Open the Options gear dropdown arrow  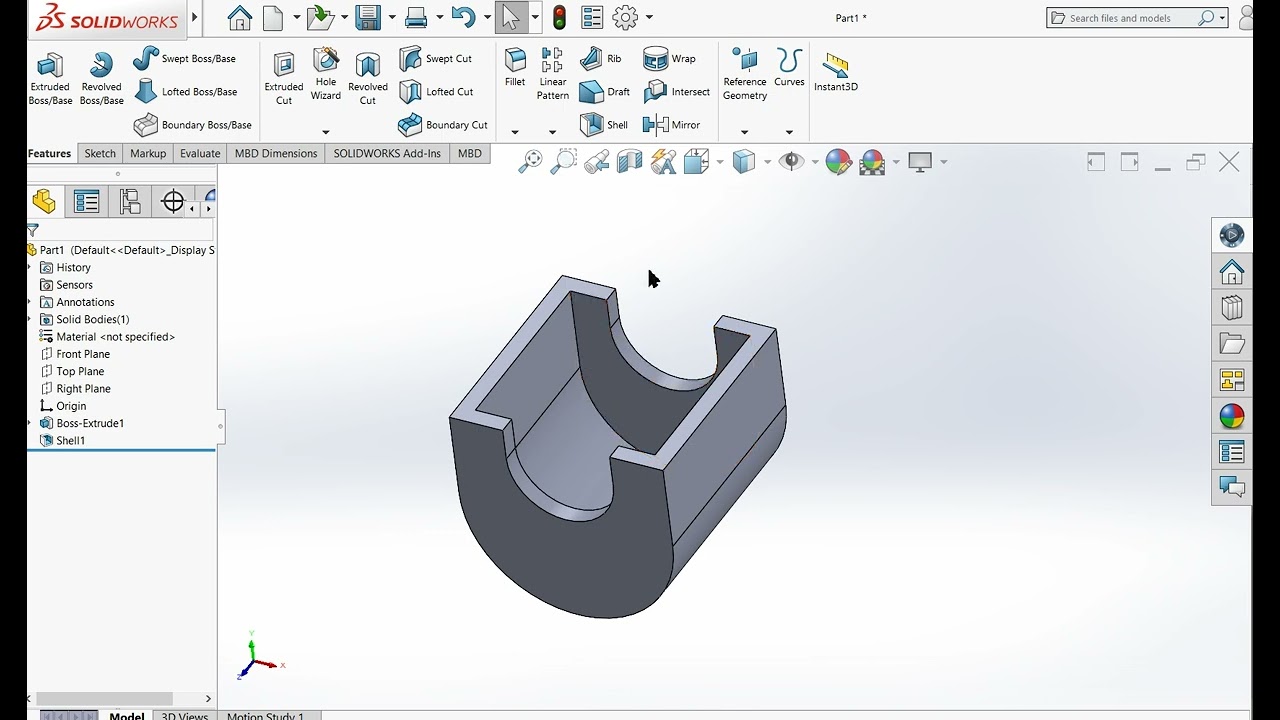649,17
